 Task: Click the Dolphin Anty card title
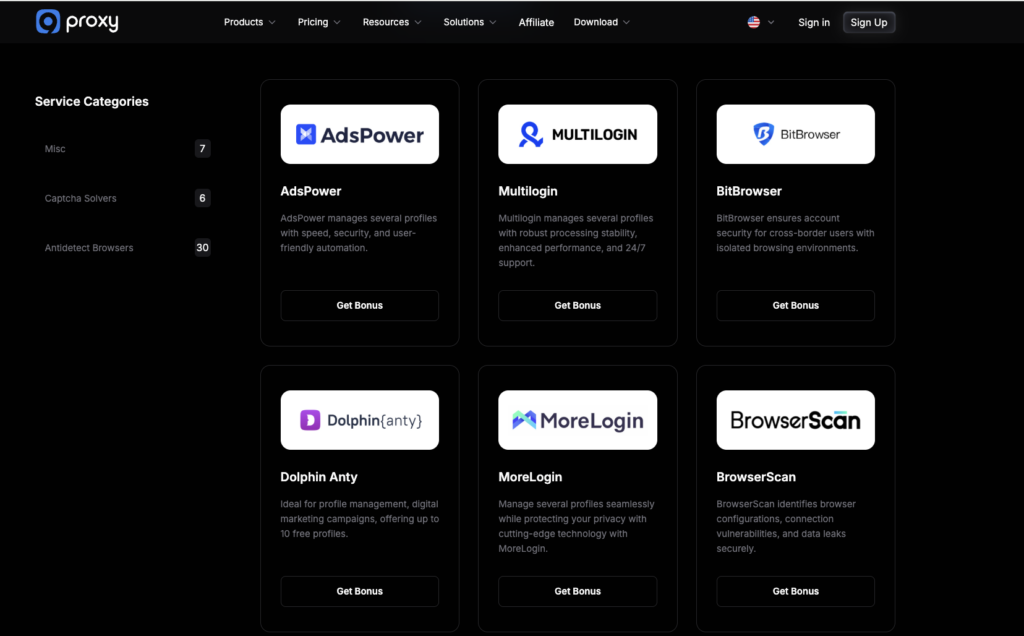(319, 477)
